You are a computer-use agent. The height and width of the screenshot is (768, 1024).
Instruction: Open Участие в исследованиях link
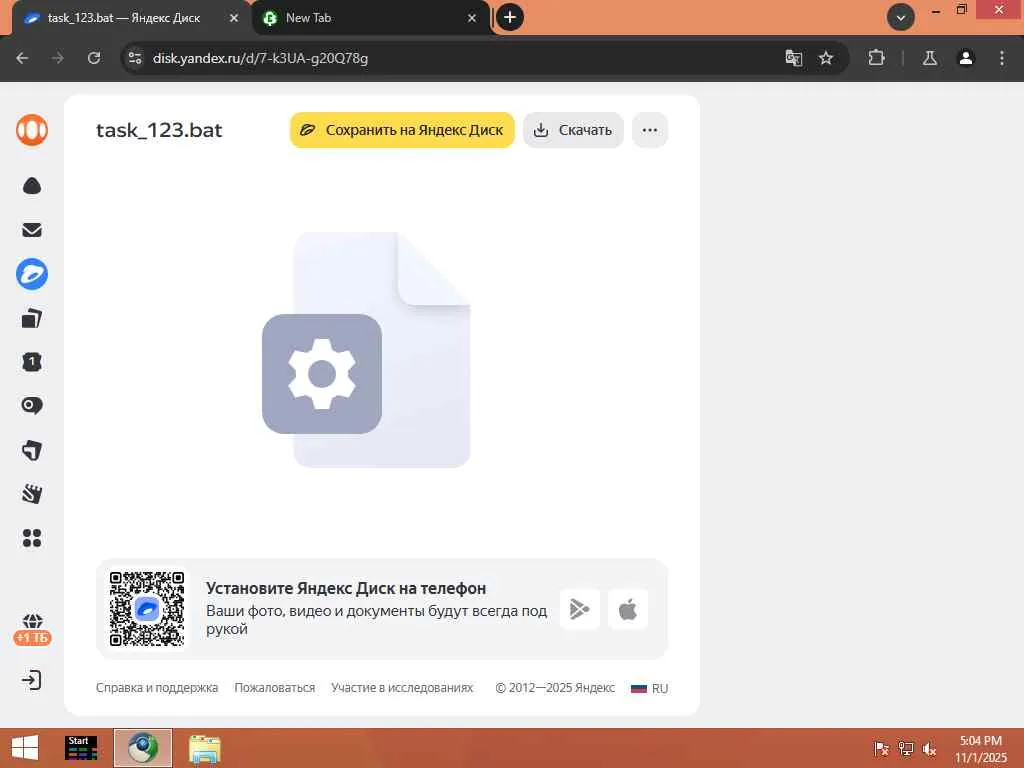pyautogui.click(x=402, y=688)
